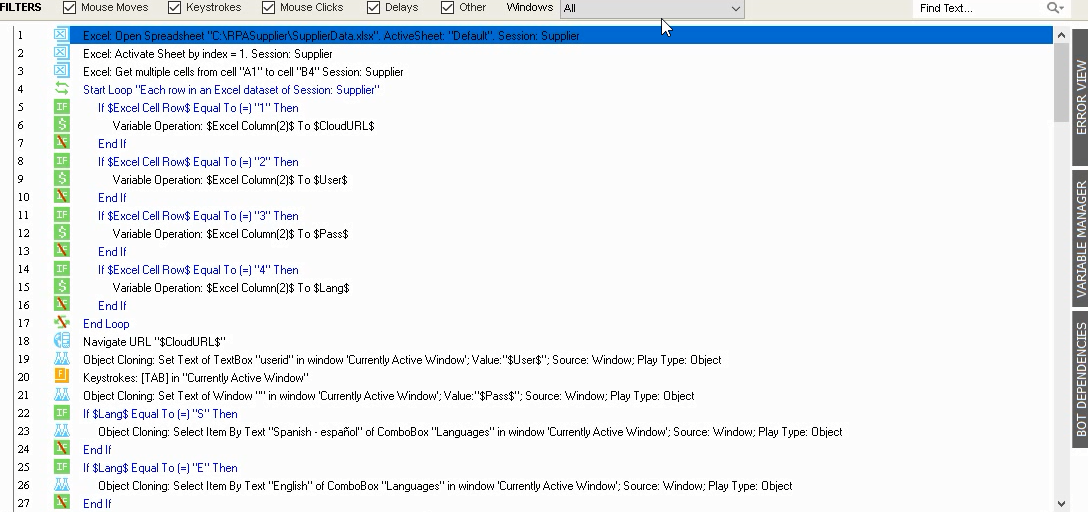The height and width of the screenshot is (512, 1088).
Task: Toggle the Delays filter checkbox
Action: (373, 8)
